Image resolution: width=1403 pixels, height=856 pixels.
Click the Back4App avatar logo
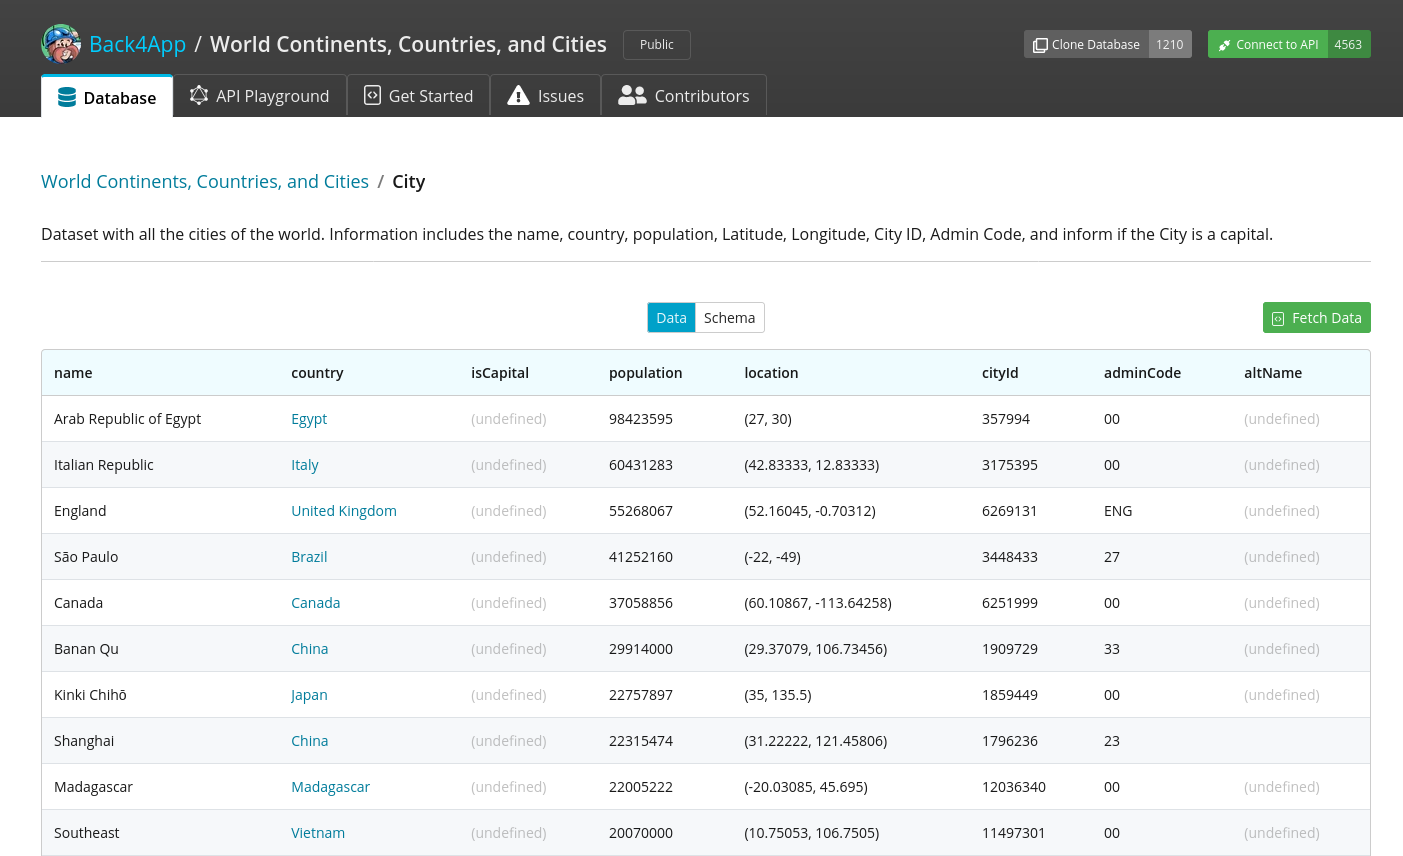coord(61,44)
